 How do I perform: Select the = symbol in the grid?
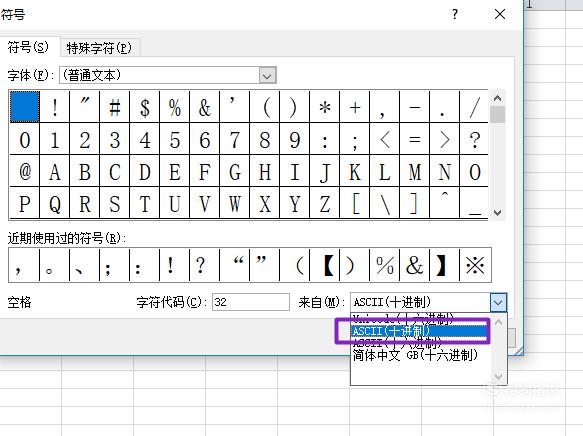pyautogui.click(x=415, y=139)
